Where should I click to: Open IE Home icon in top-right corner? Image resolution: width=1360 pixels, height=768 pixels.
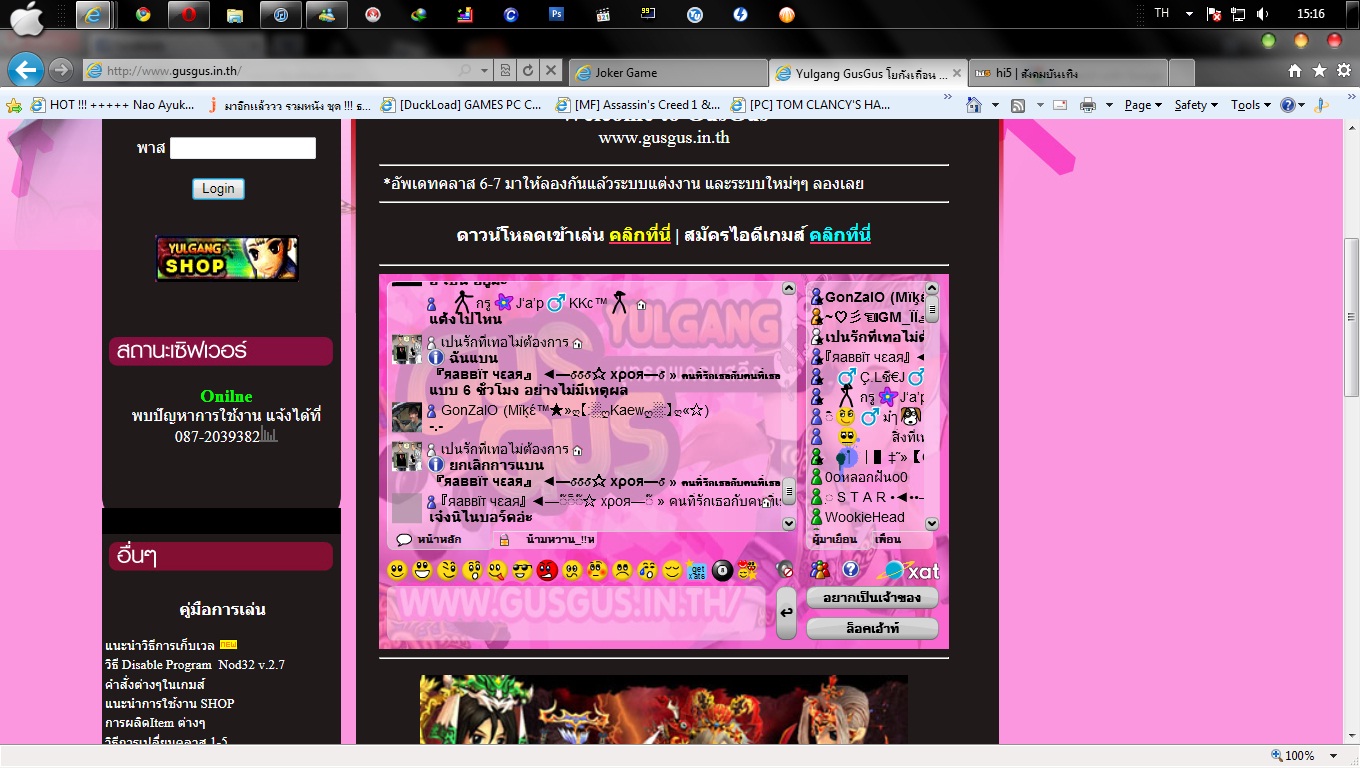tap(1295, 71)
